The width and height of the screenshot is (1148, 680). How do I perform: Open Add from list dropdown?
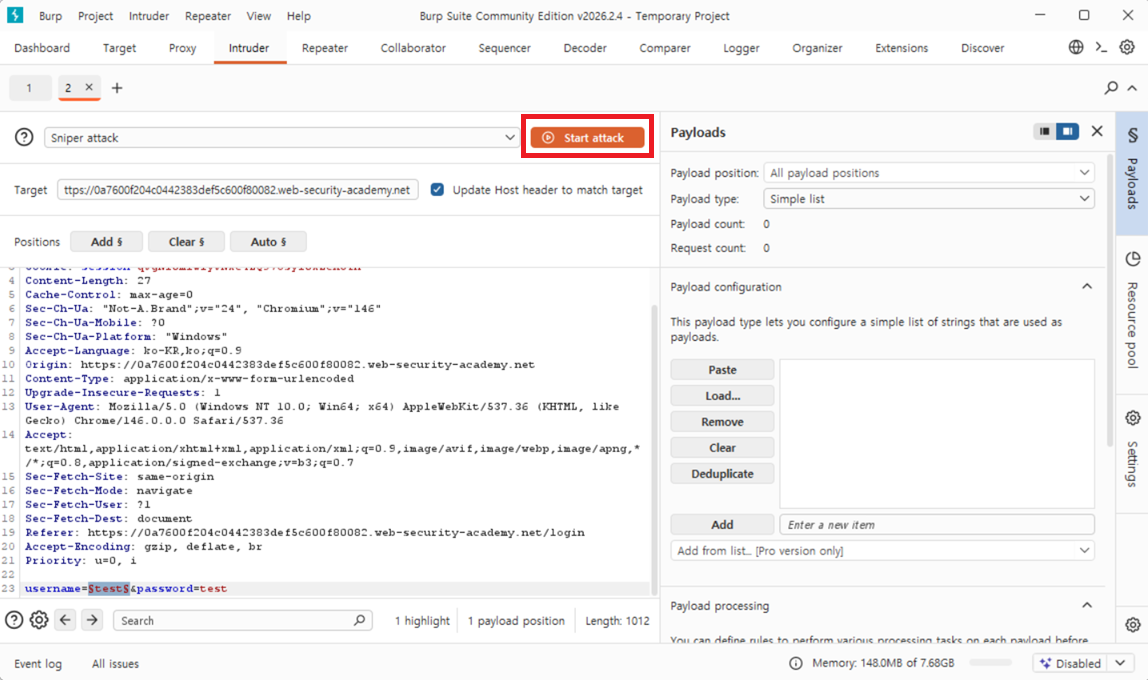(882, 550)
